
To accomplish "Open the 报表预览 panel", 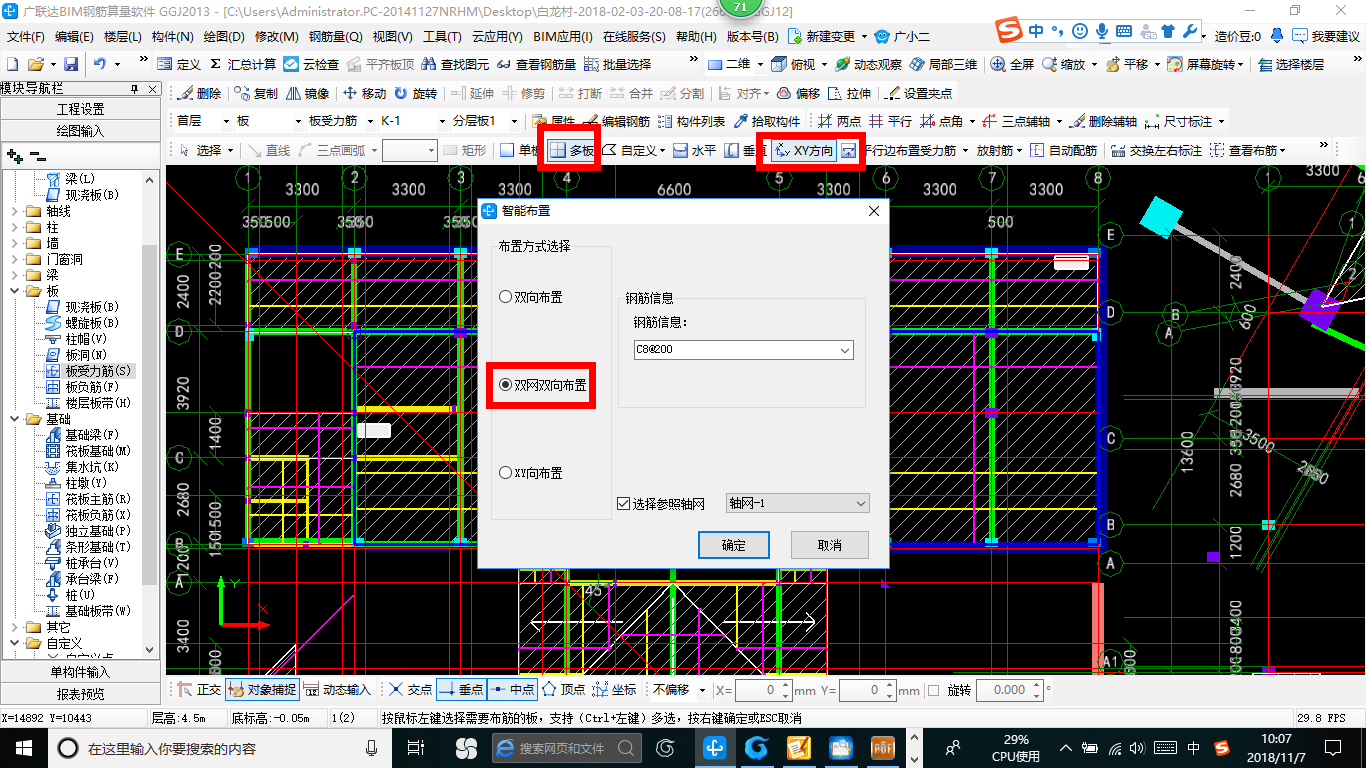I will pyautogui.click(x=80, y=694).
